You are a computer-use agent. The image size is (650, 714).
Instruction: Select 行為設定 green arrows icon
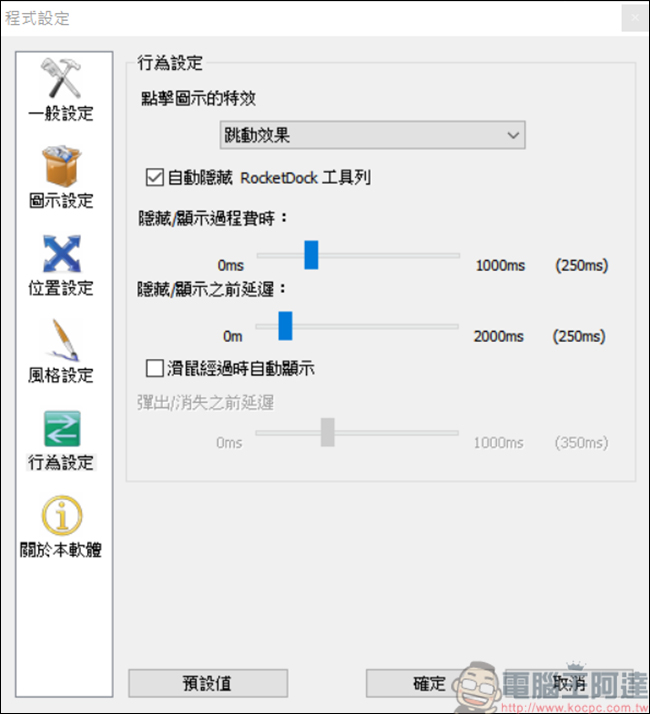pyautogui.click(x=62, y=428)
